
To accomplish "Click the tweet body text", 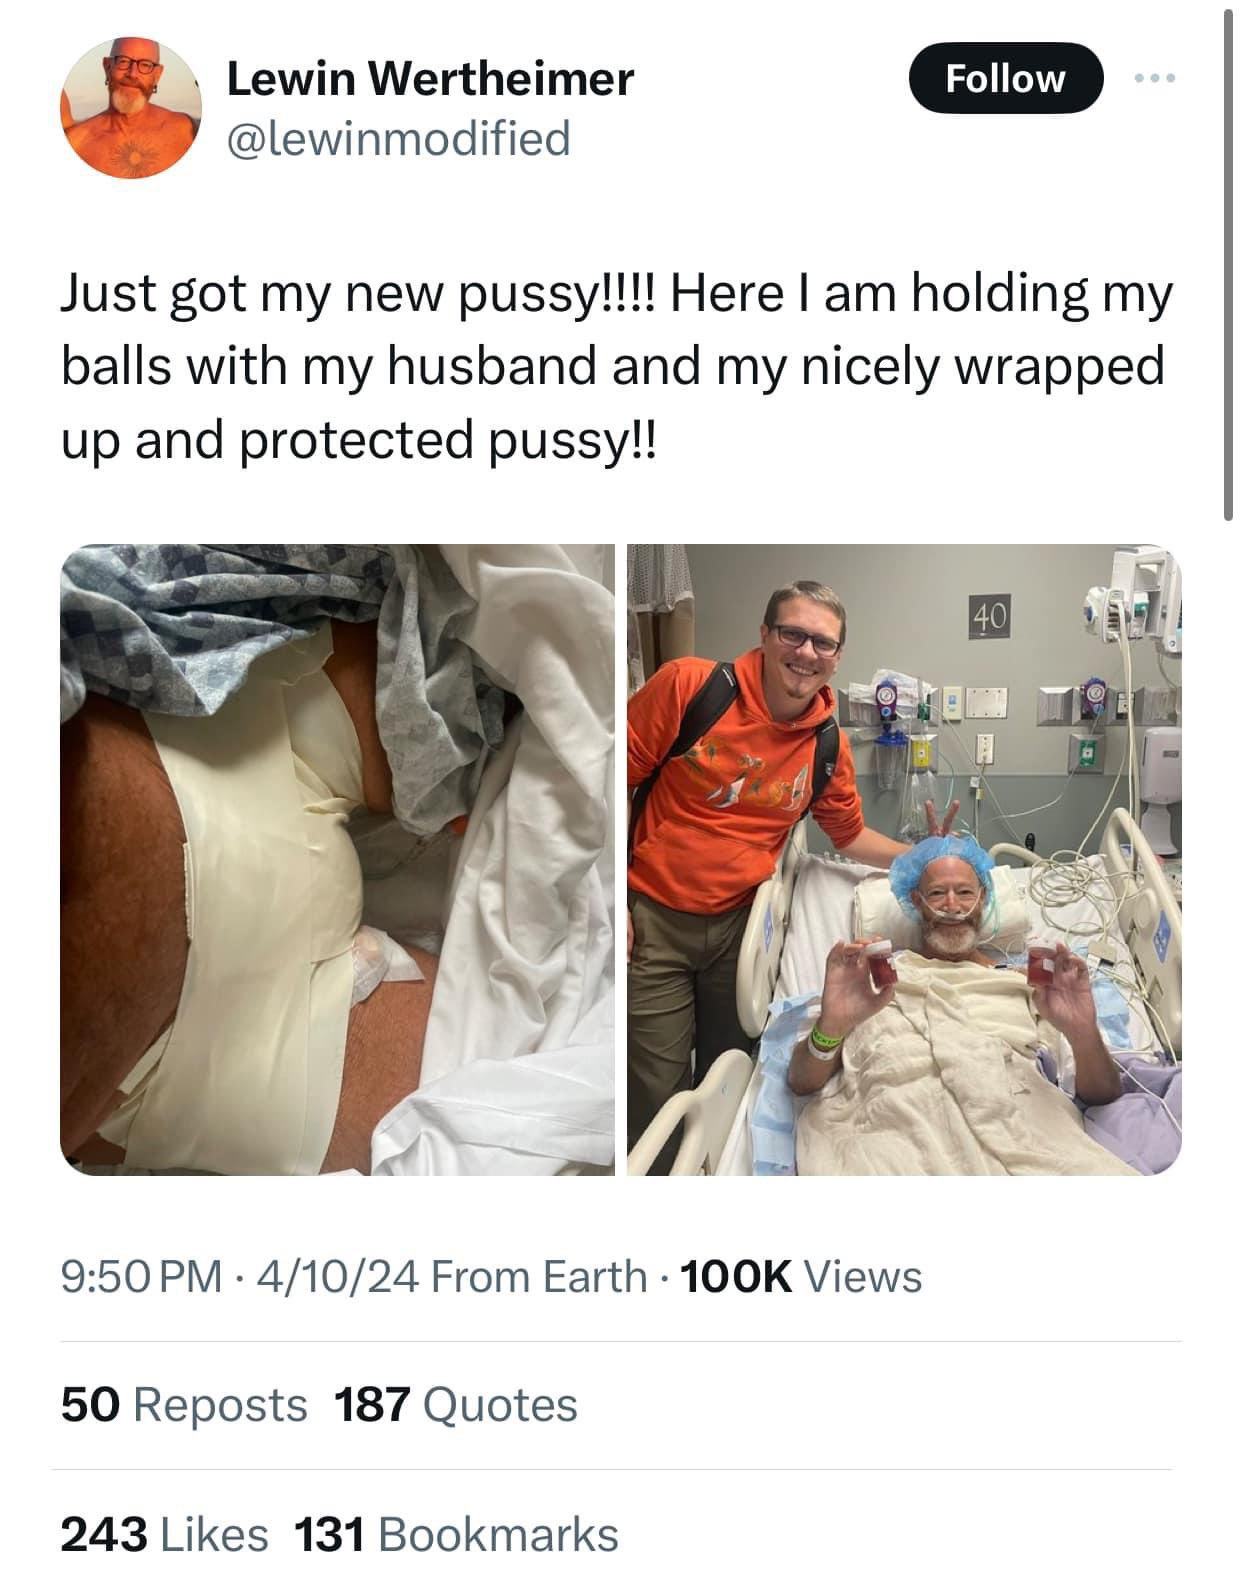I will pos(615,366).
